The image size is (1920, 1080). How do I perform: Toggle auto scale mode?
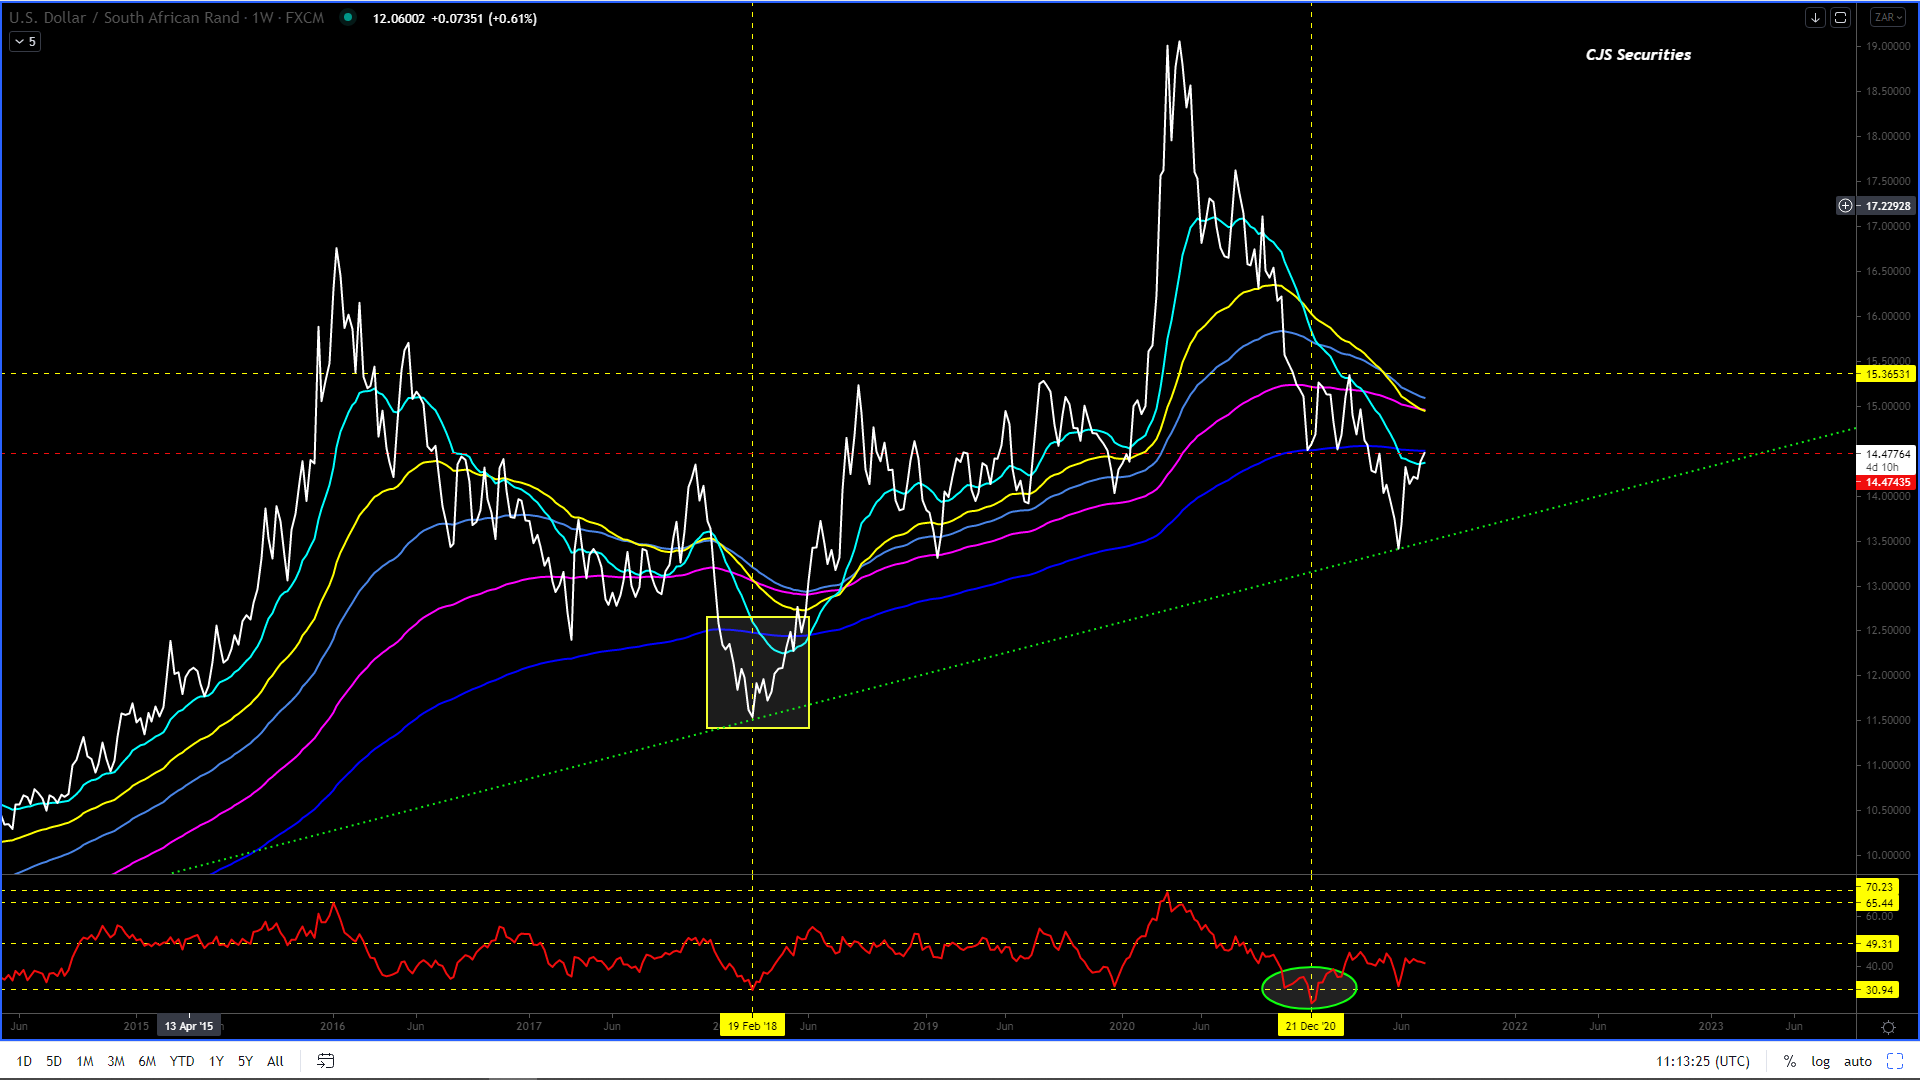[1857, 1061]
